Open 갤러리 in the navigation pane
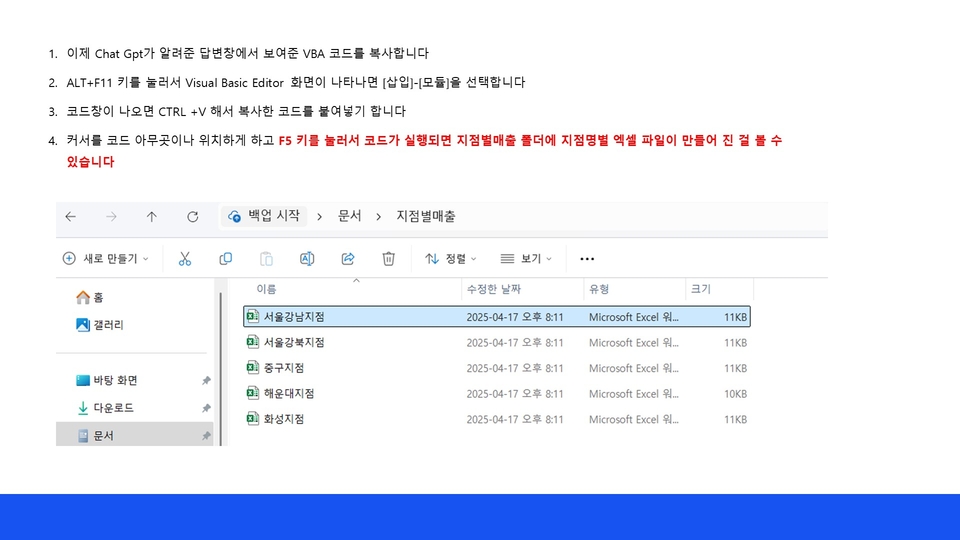The image size is (960, 540). (100, 324)
